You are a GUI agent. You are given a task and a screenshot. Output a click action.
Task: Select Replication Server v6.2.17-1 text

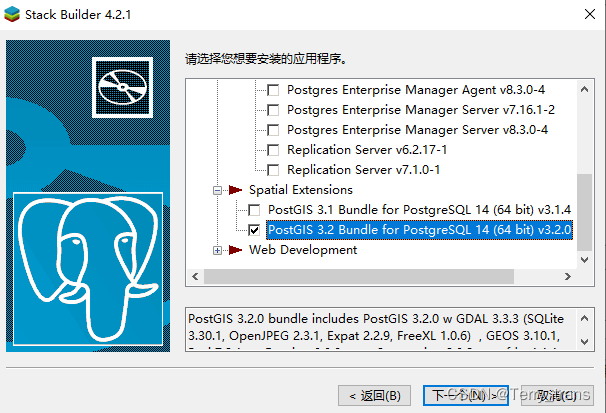tap(367, 150)
